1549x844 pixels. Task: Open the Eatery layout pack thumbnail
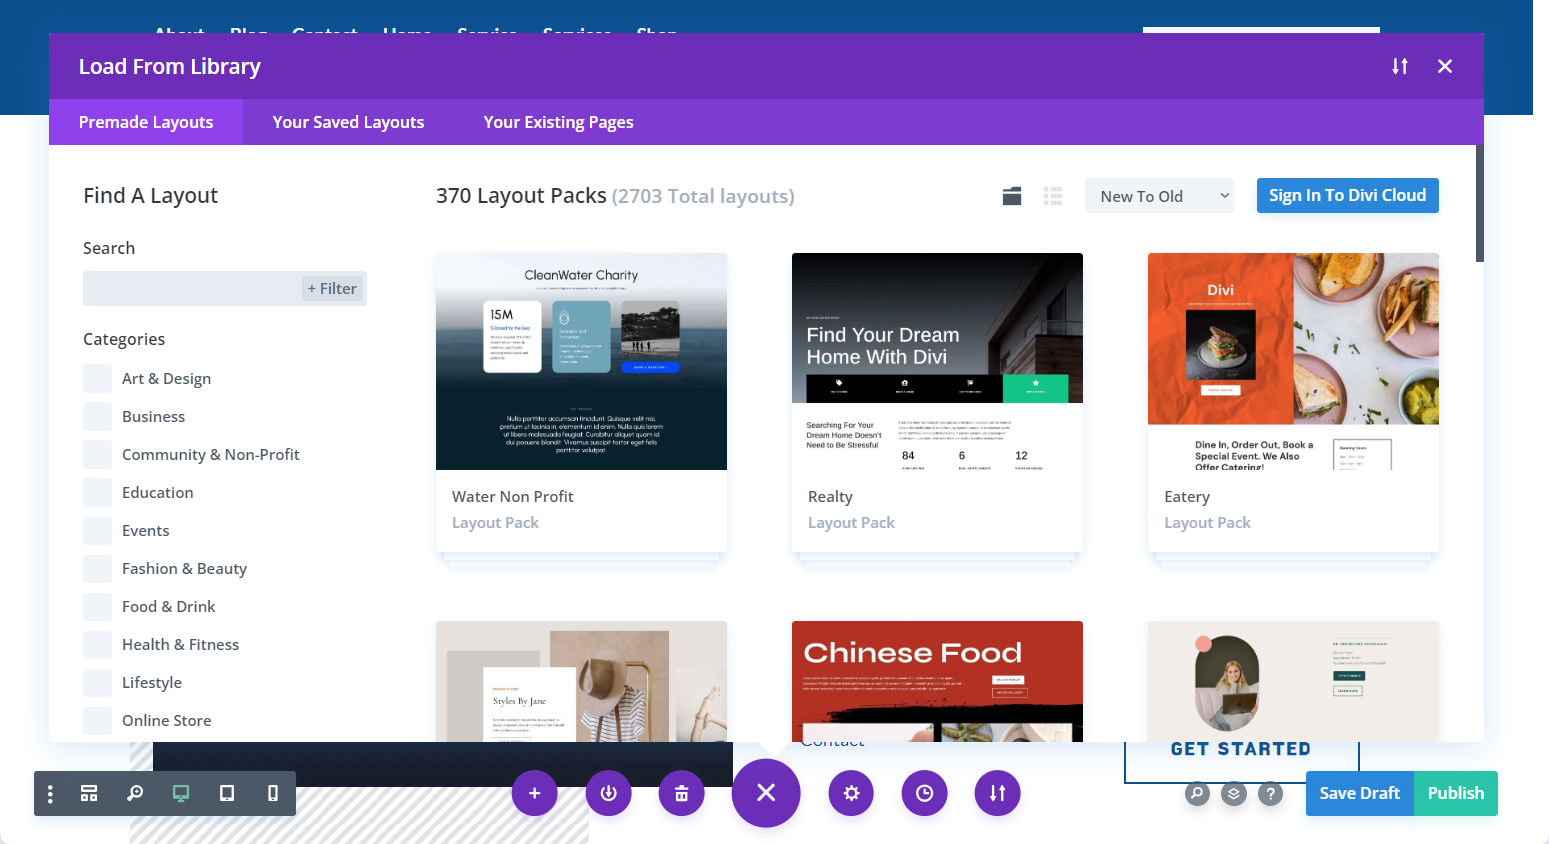point(1293,361)
